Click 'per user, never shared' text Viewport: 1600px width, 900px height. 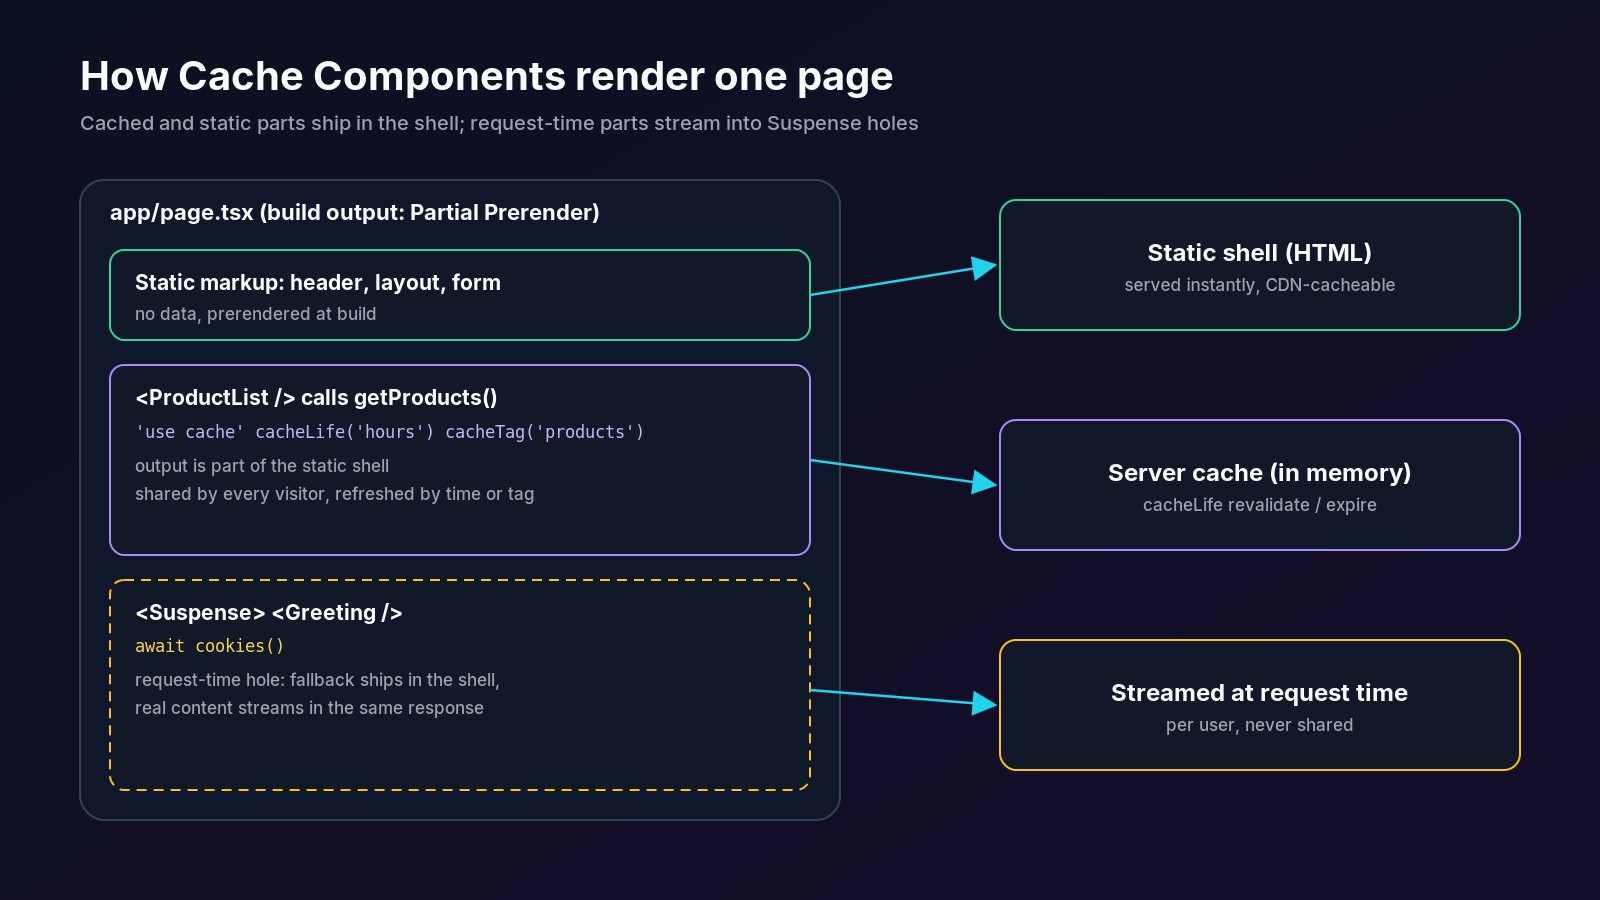point(1260,725)
